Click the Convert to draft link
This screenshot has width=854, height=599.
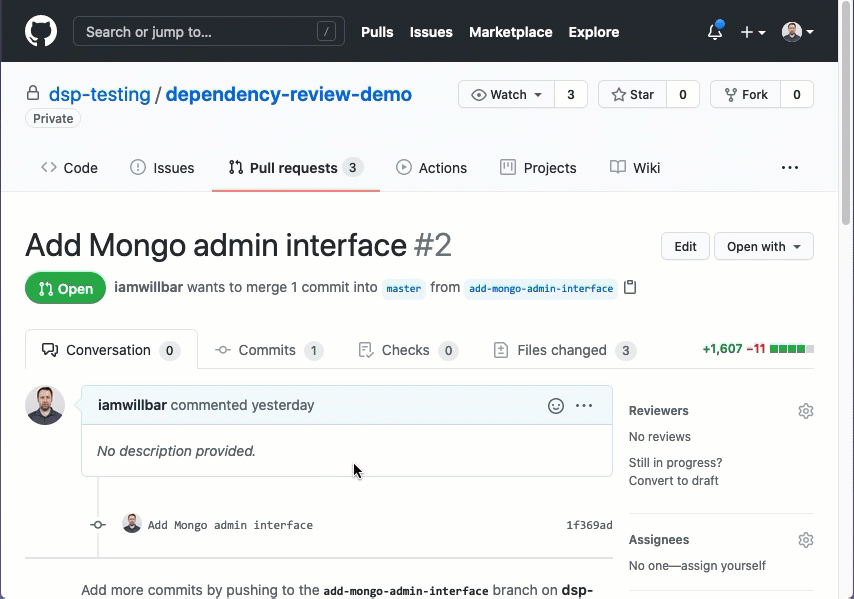[x=673, y=481]
